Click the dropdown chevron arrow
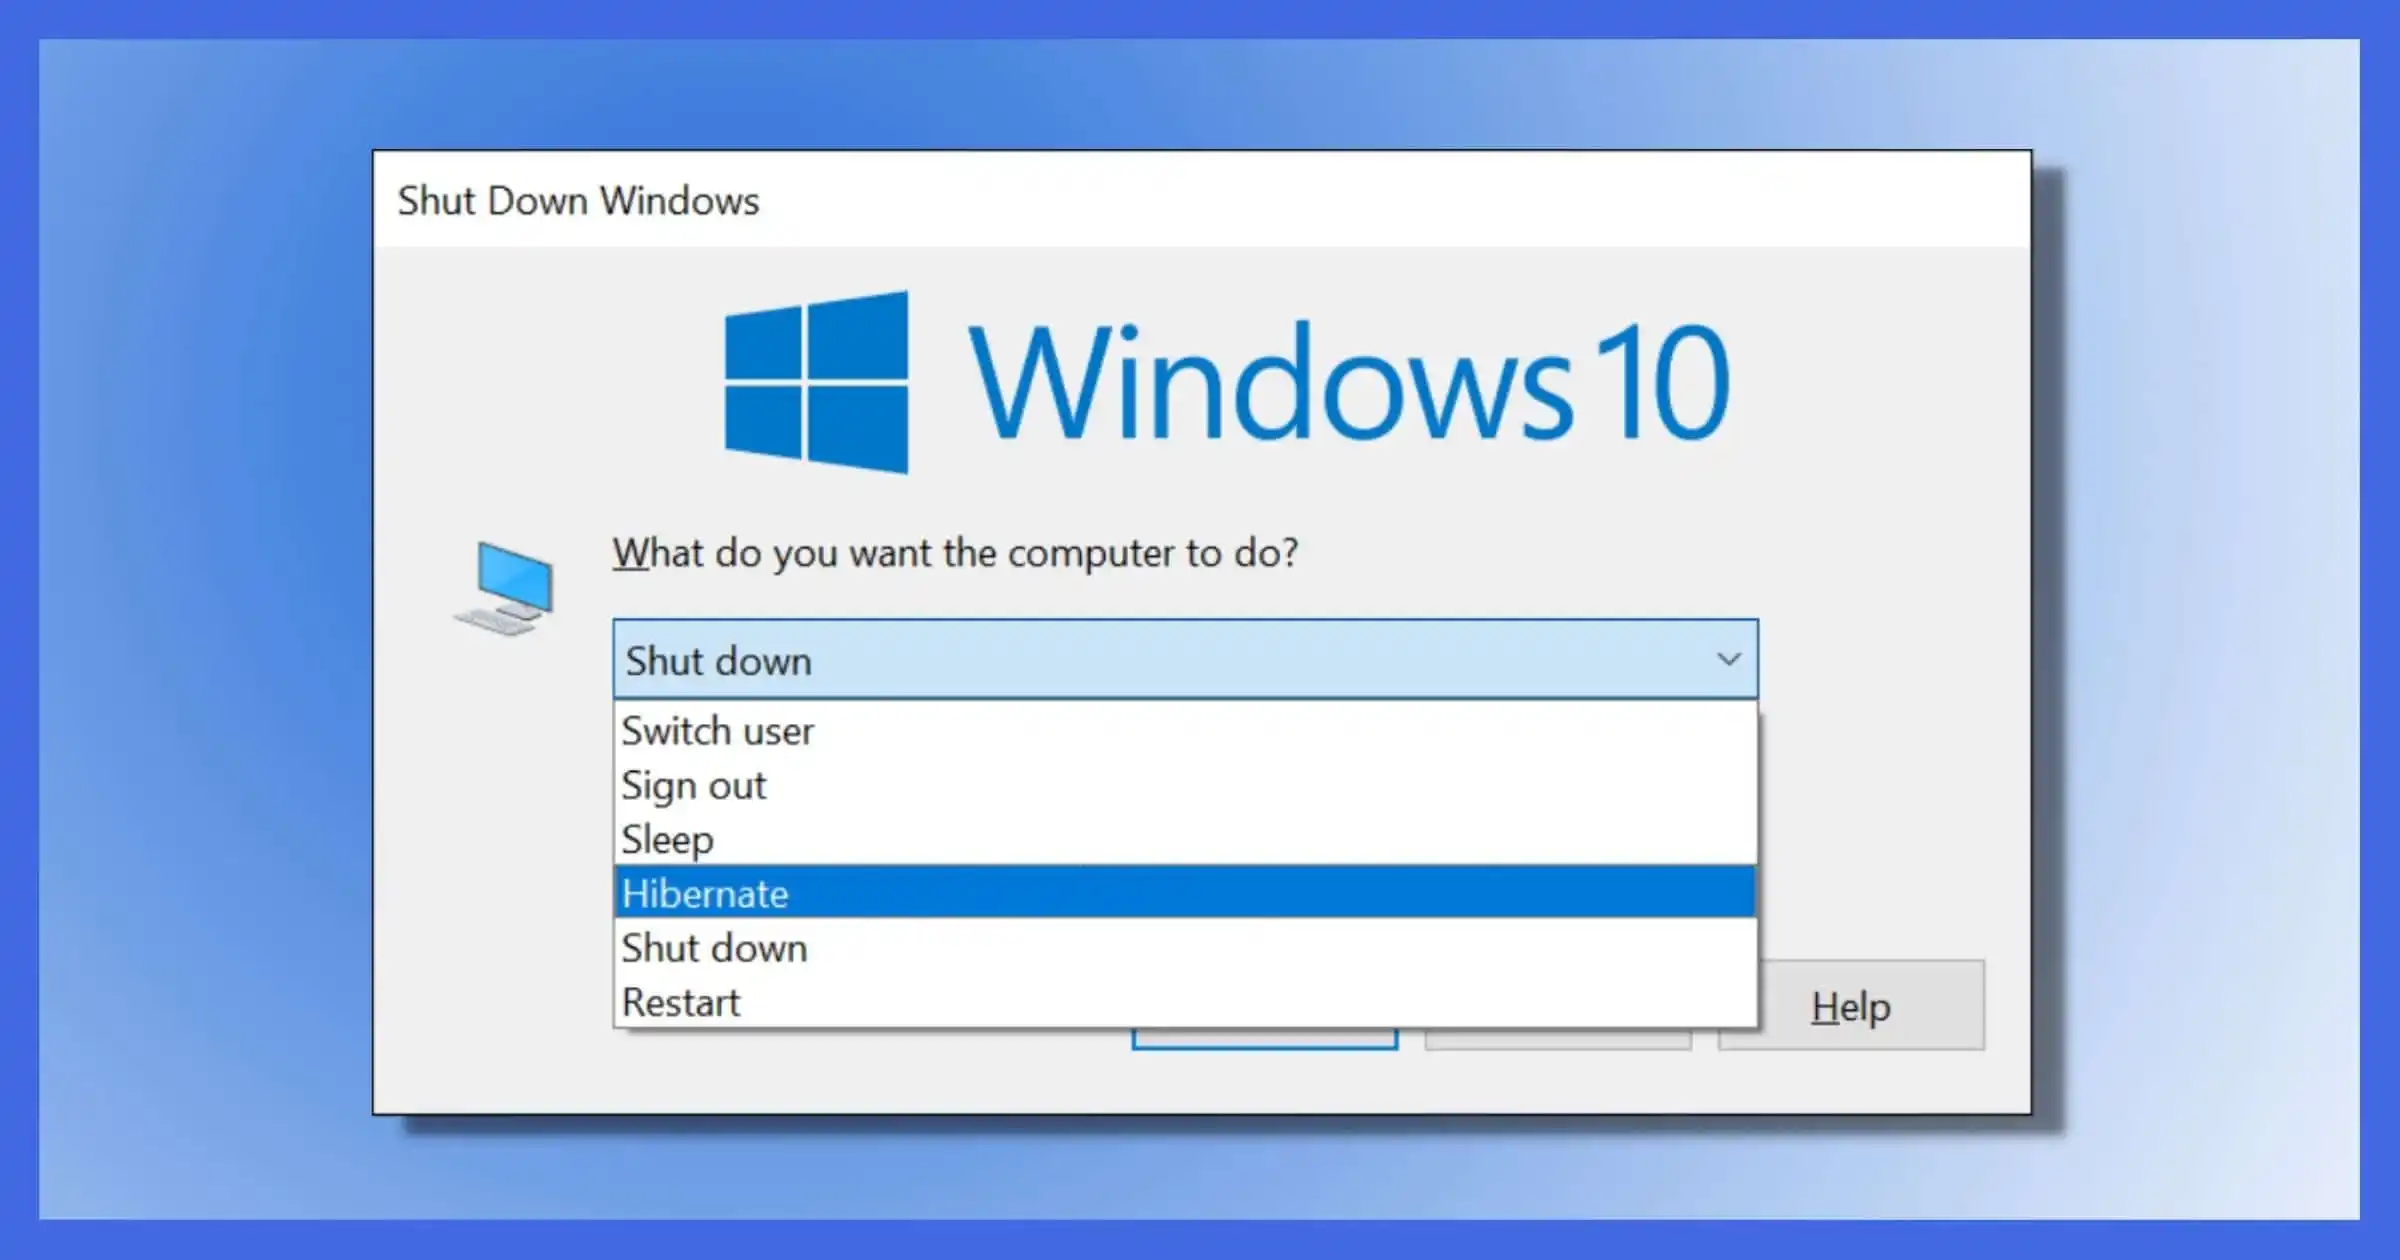 (x=1726, y=658)
